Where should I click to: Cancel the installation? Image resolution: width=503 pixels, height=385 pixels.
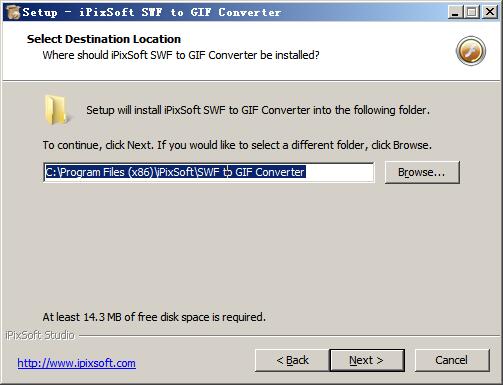click(x=452, y=360)
